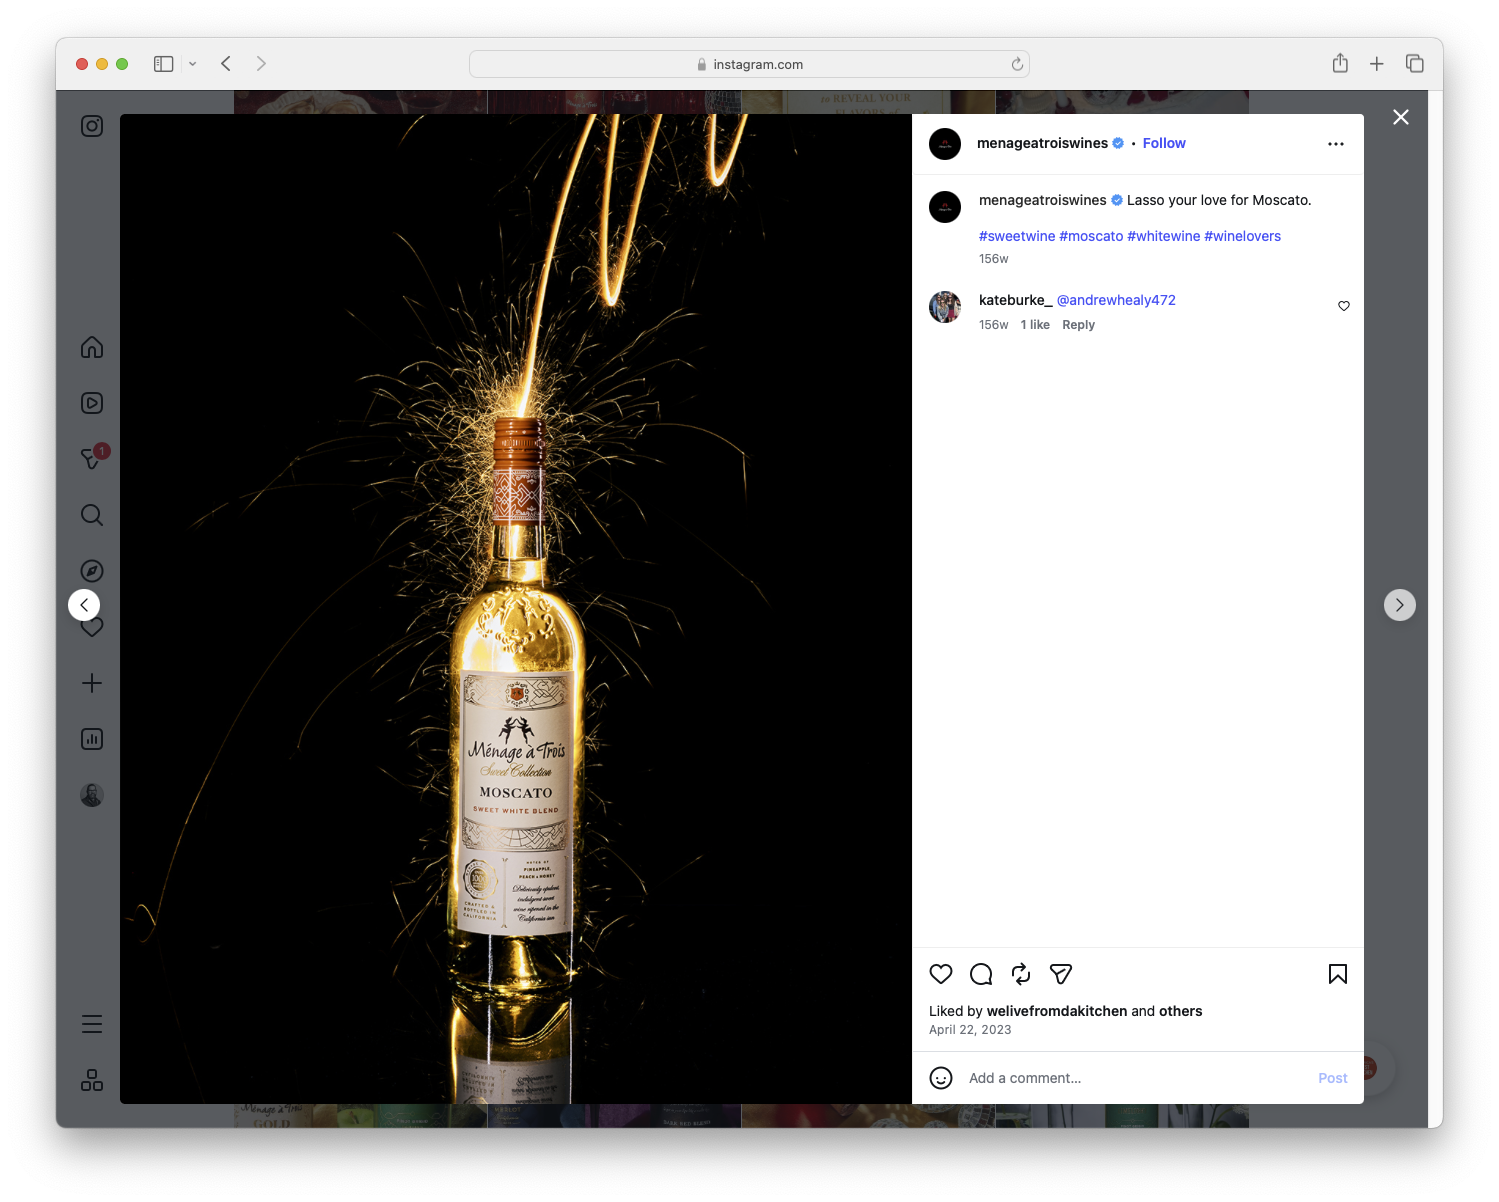
Task: Go back to the previous post arrow
Action: [x=84, y=605]
